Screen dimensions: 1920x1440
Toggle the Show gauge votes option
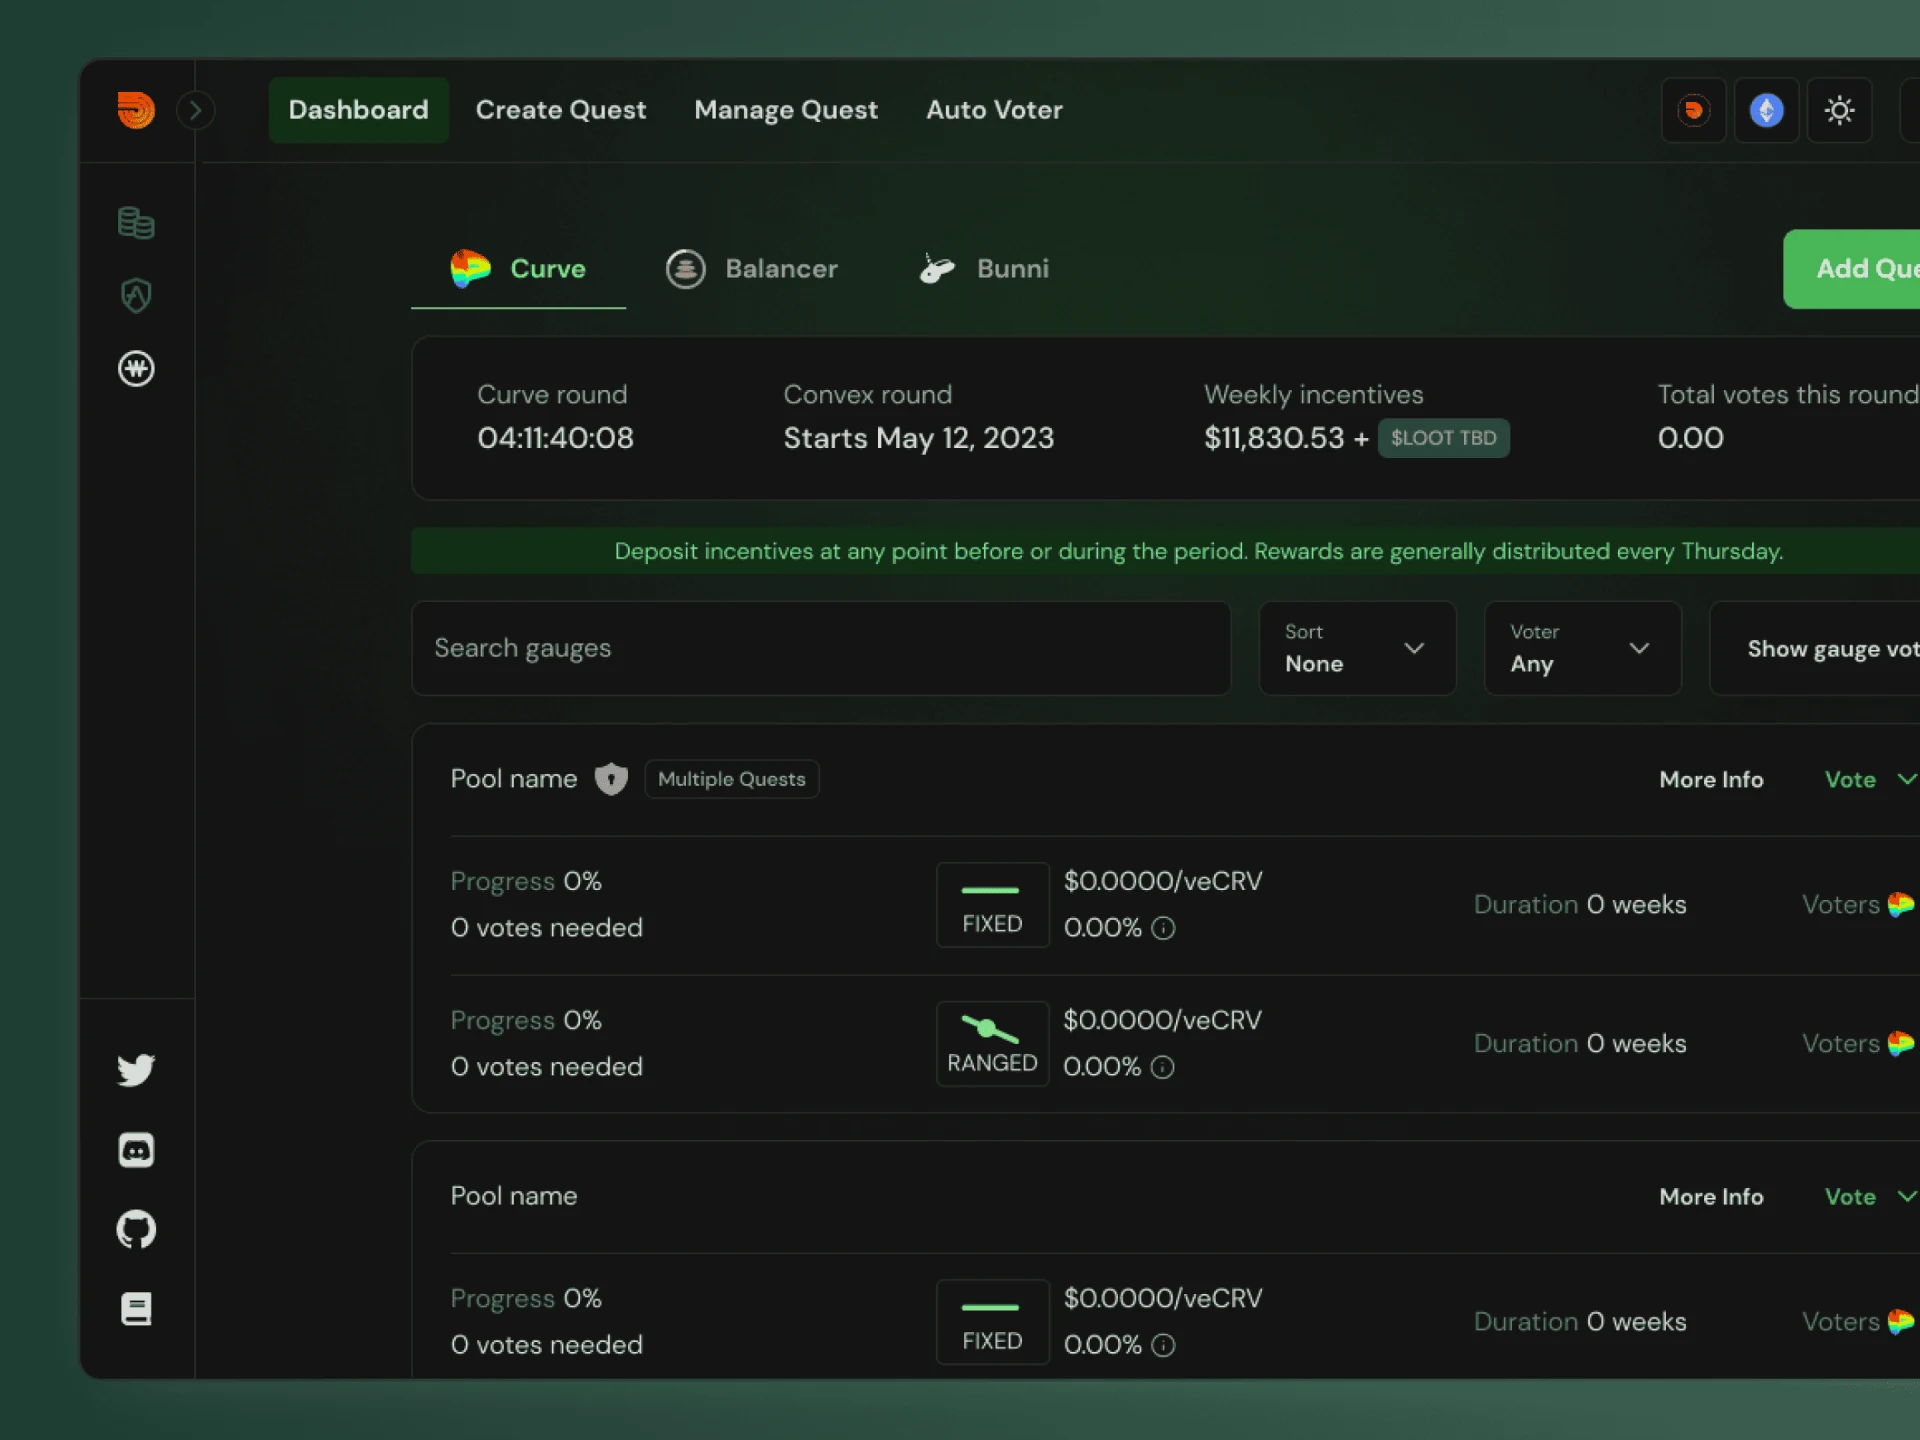coord(1814,648)
